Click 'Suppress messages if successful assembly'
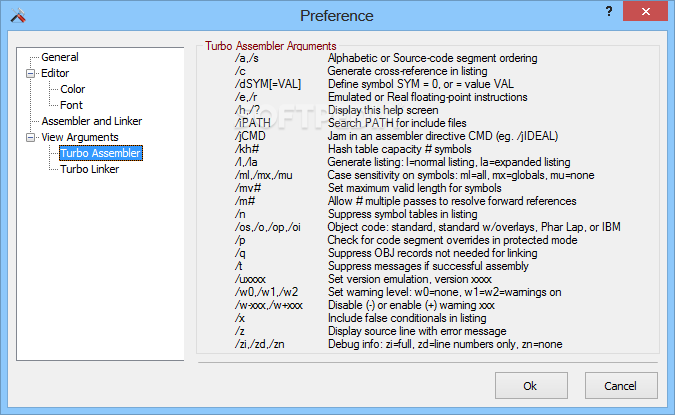This screenshot has width=675, height=415. point(428,266)
